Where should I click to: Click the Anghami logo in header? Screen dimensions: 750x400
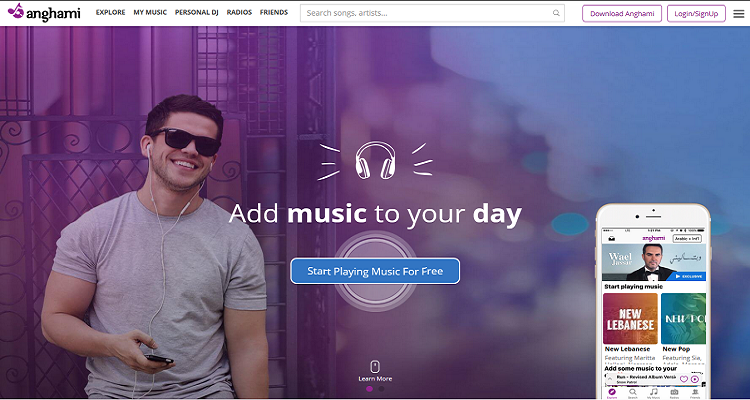44,12
